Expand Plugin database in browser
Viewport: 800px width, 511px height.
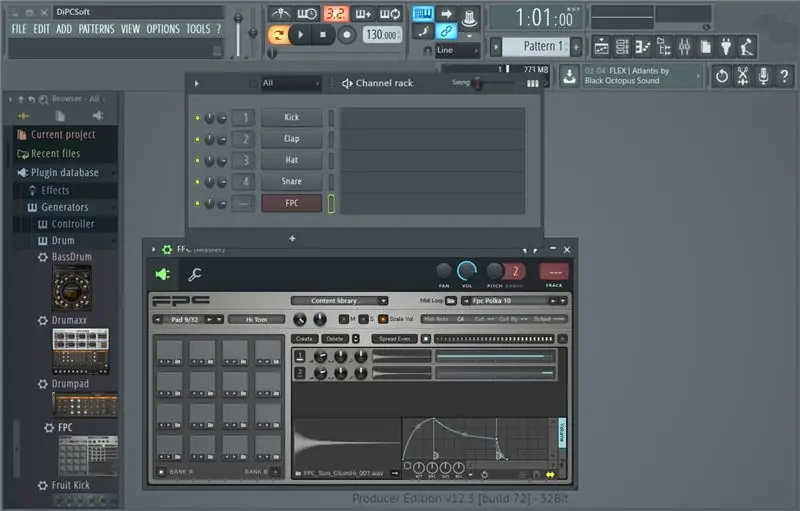coord(65,172)
